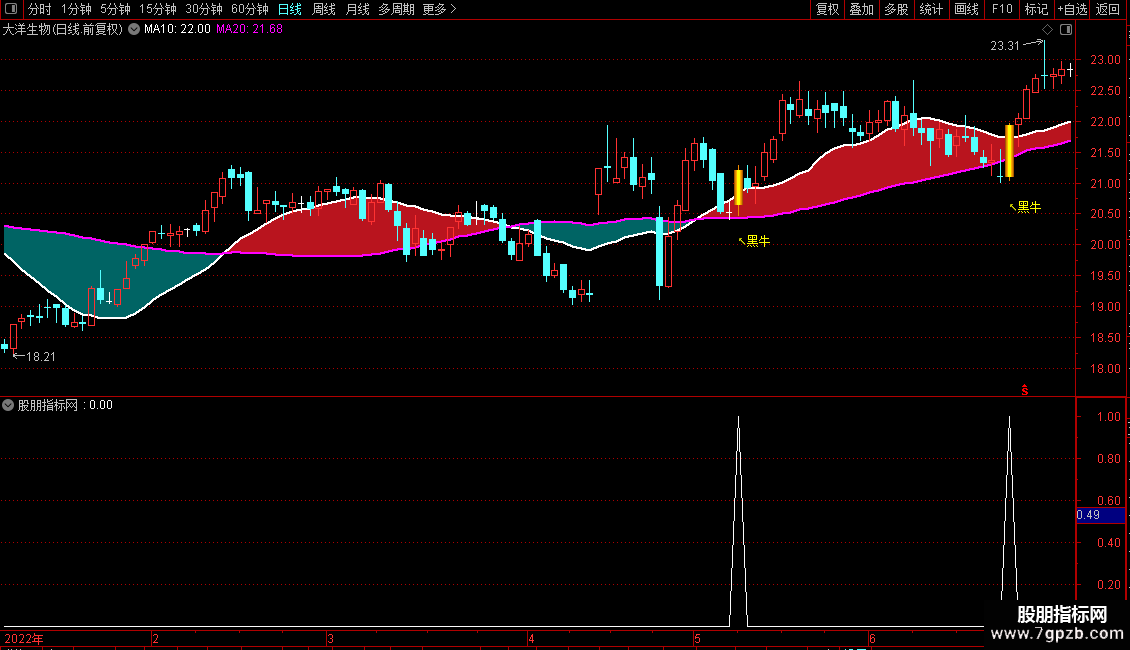Open the 多股 multi-stock view
The width and height of the screenshot is (1130, 650).
(896, 9)
